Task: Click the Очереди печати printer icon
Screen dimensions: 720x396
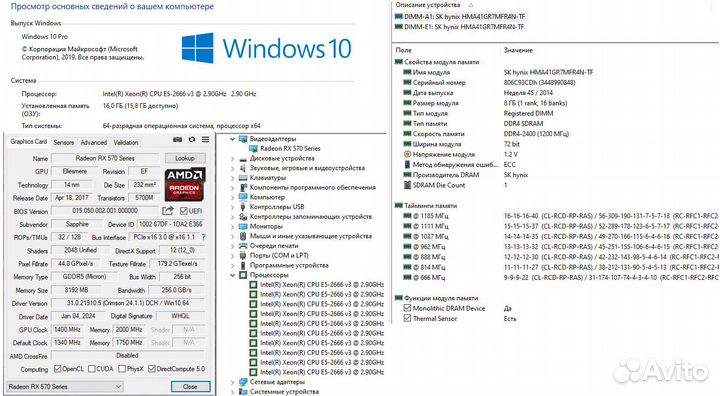Action: pyautogui.click(x=243, y=246)
